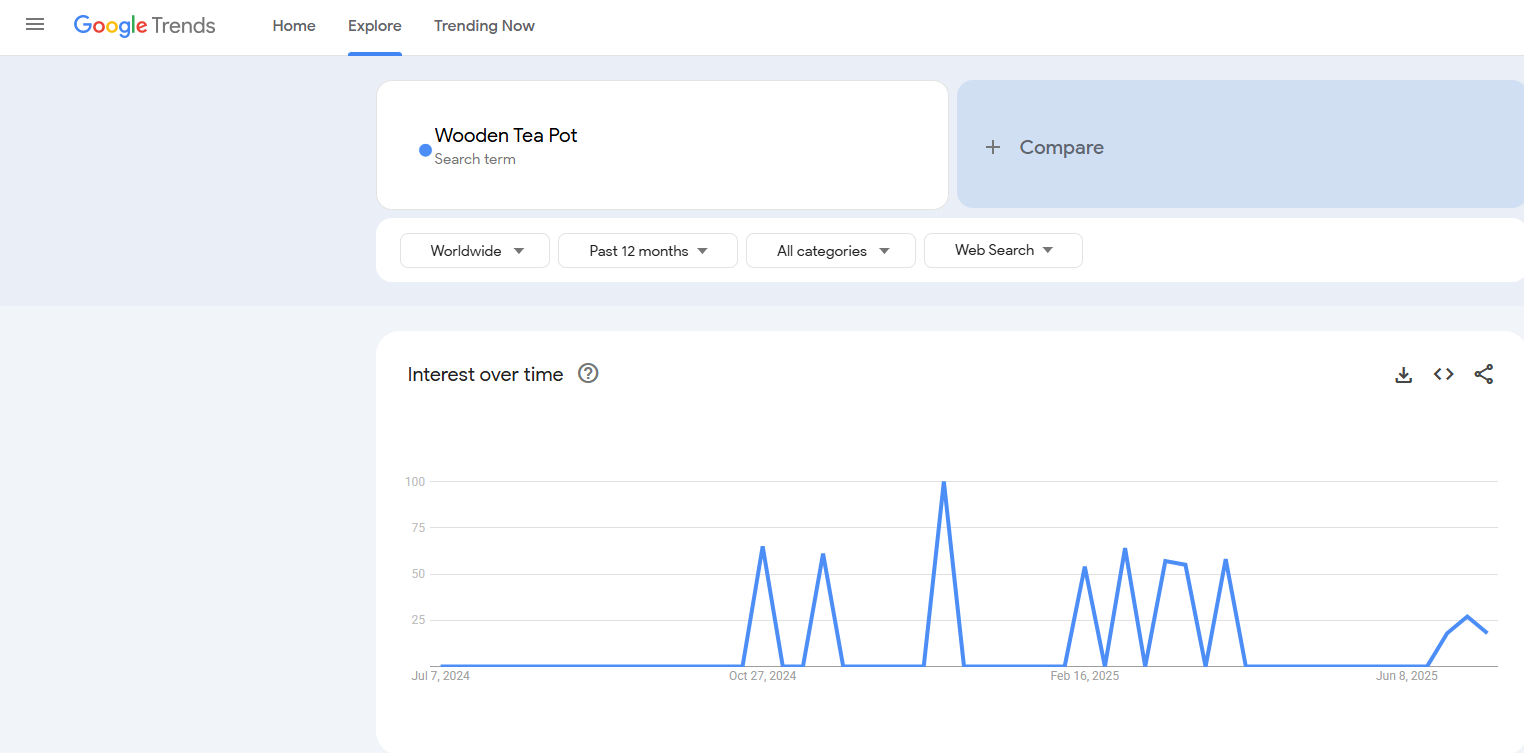This screenshot has height=753, width=1524.
Task: Click the Interest over time heading
Action: coord(485,374)
